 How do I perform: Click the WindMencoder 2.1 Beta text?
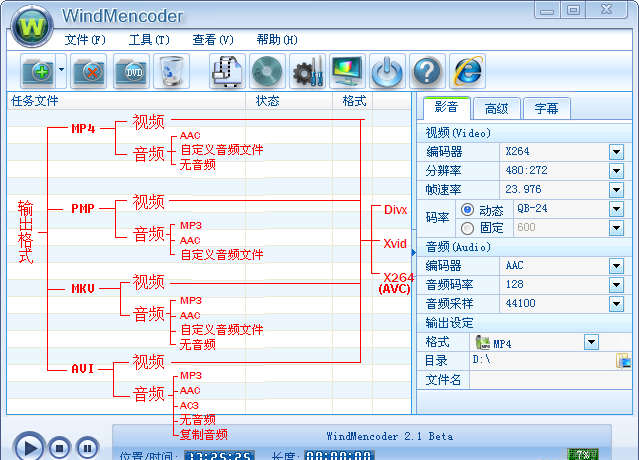click(x=390, y=436)
